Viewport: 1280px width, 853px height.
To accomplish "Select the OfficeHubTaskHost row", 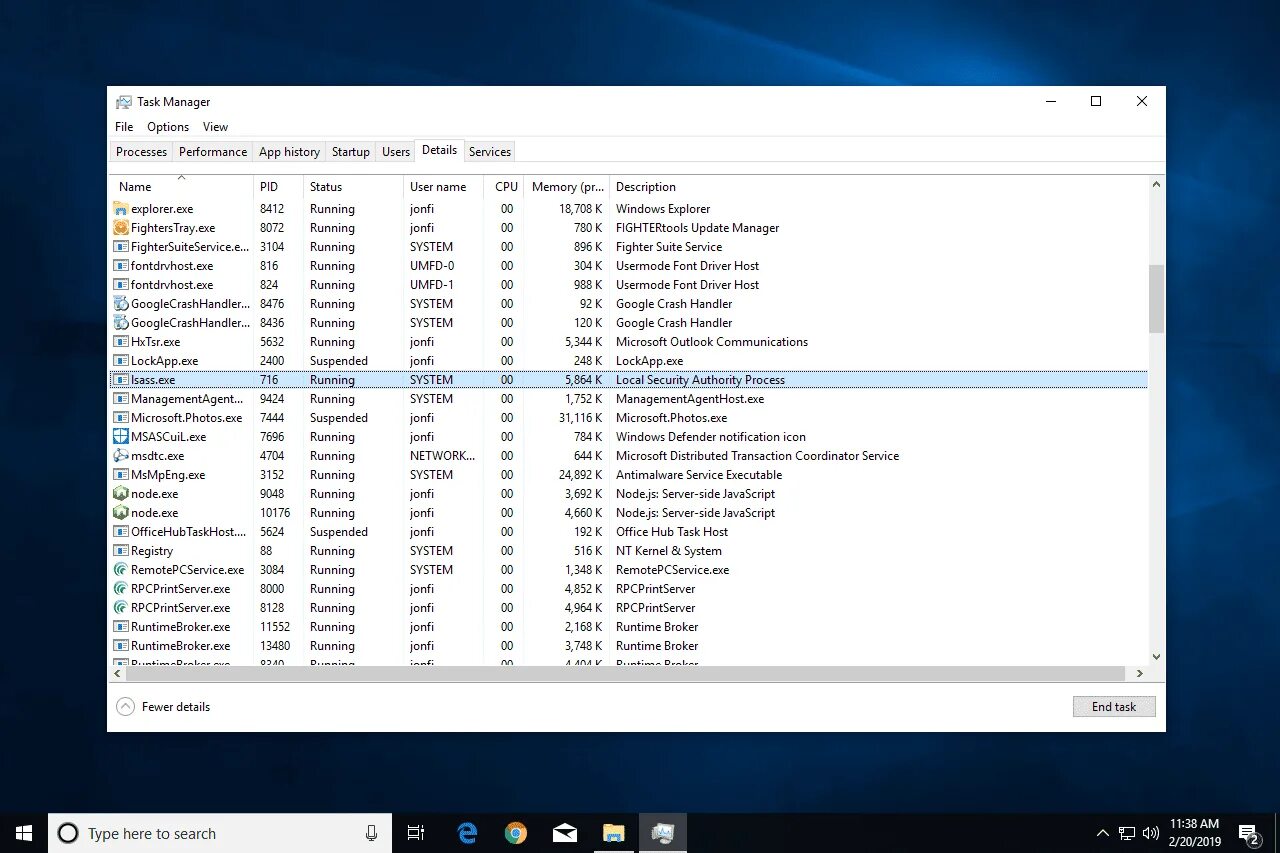I will tap(629, 532).
